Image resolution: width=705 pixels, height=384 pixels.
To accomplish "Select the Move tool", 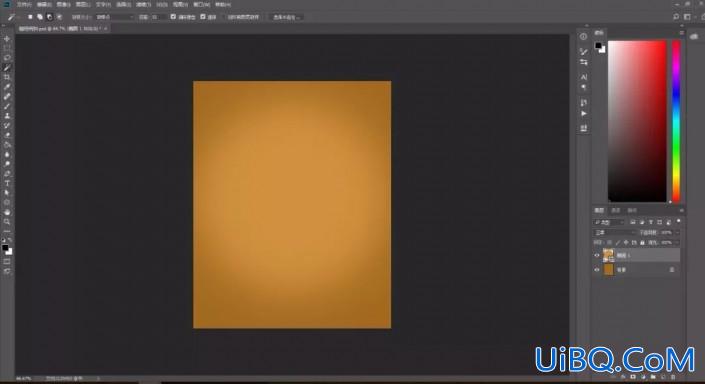I will [7, 39].
